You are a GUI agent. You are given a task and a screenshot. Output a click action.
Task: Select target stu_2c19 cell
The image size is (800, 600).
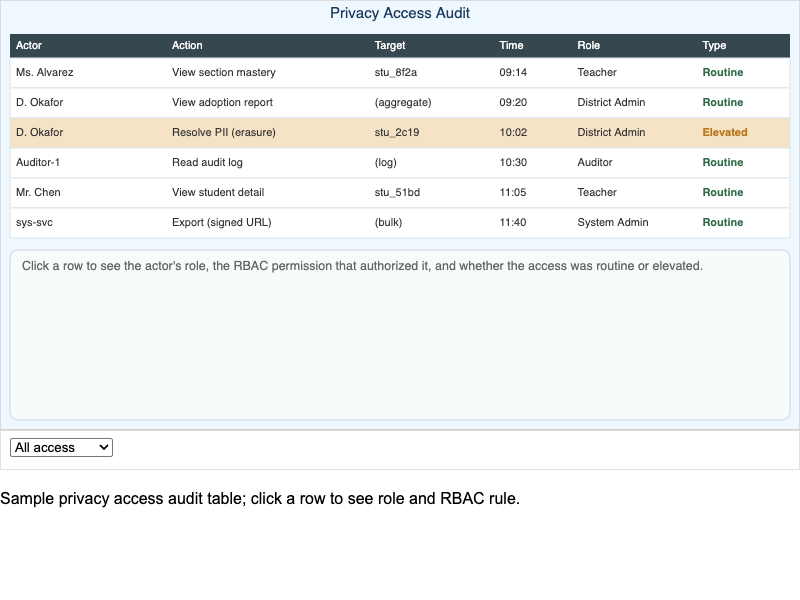[396, 133]
